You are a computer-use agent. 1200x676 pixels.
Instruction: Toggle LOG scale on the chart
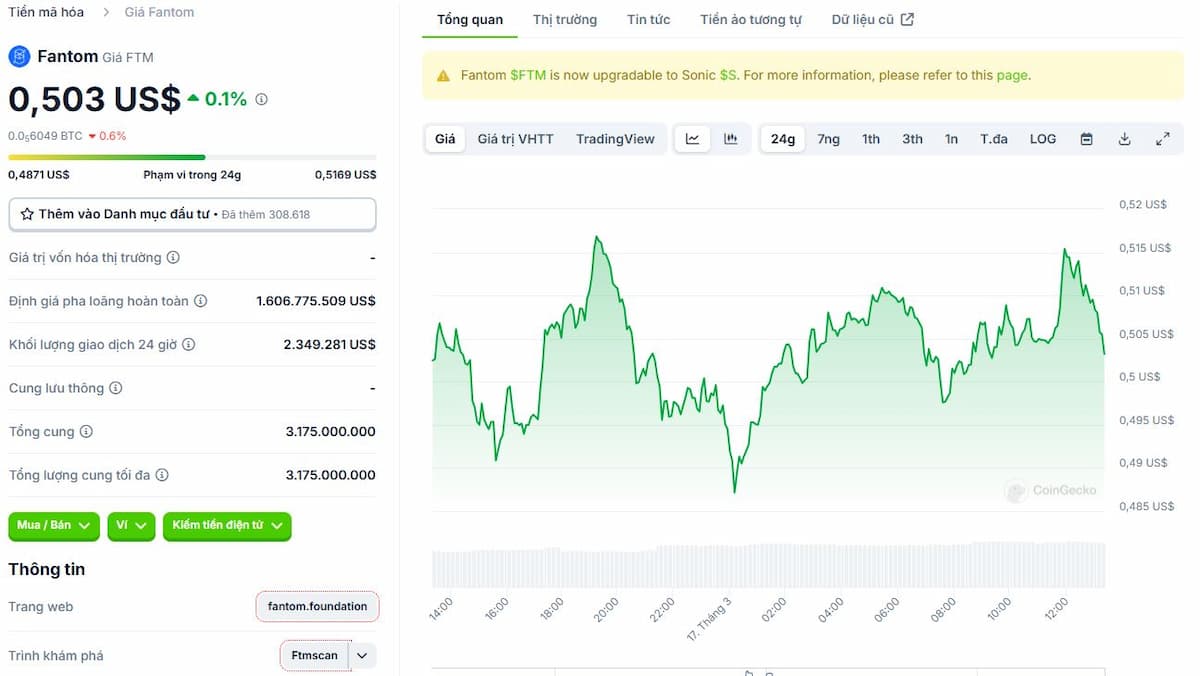(x=1043, y=139)
